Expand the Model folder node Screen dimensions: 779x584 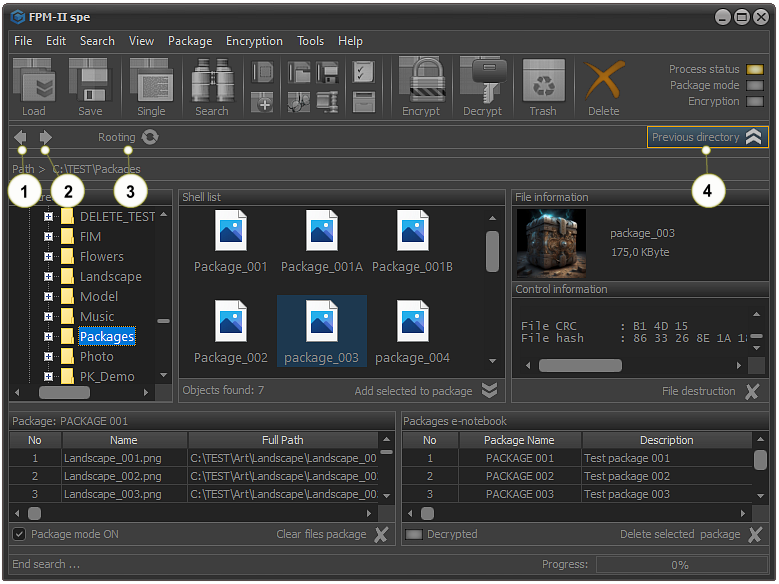48,297
